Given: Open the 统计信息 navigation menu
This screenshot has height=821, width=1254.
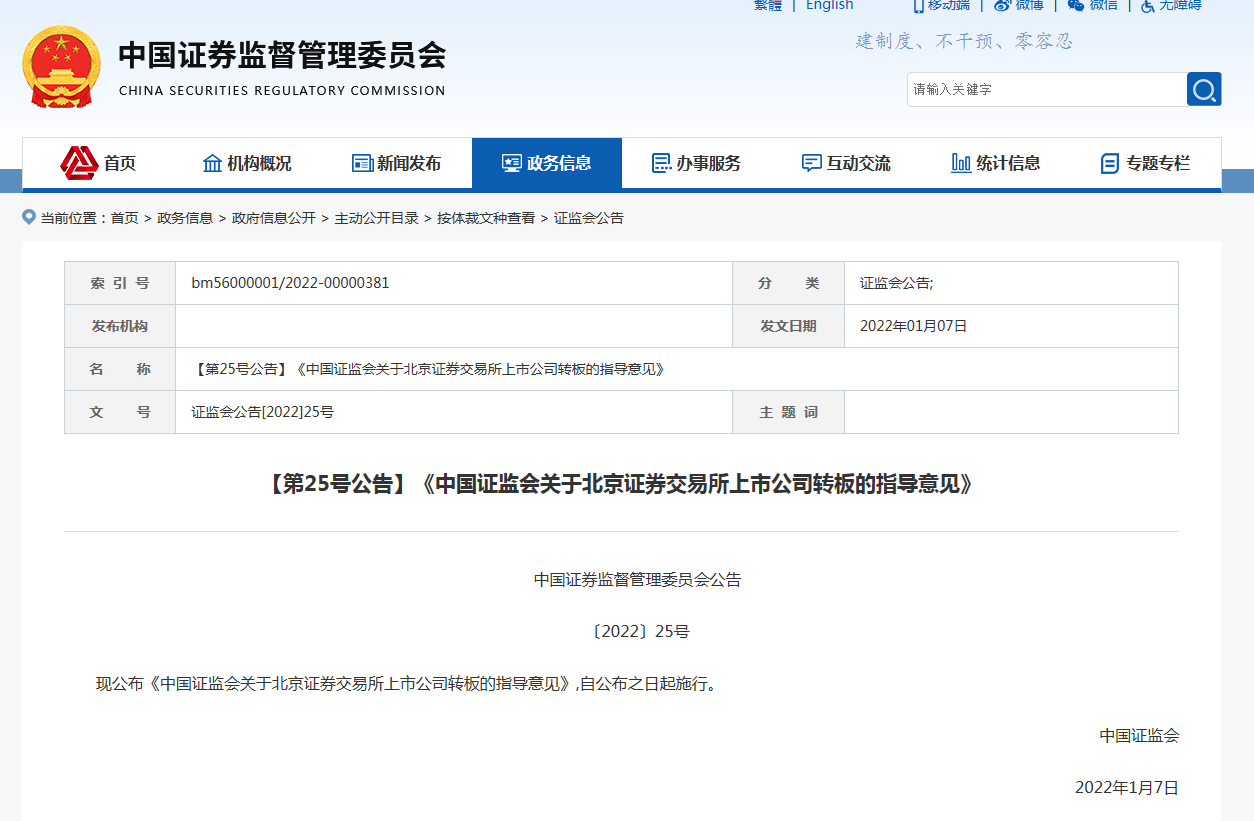Looking at the screenshot, I should (x=996, y=163).
